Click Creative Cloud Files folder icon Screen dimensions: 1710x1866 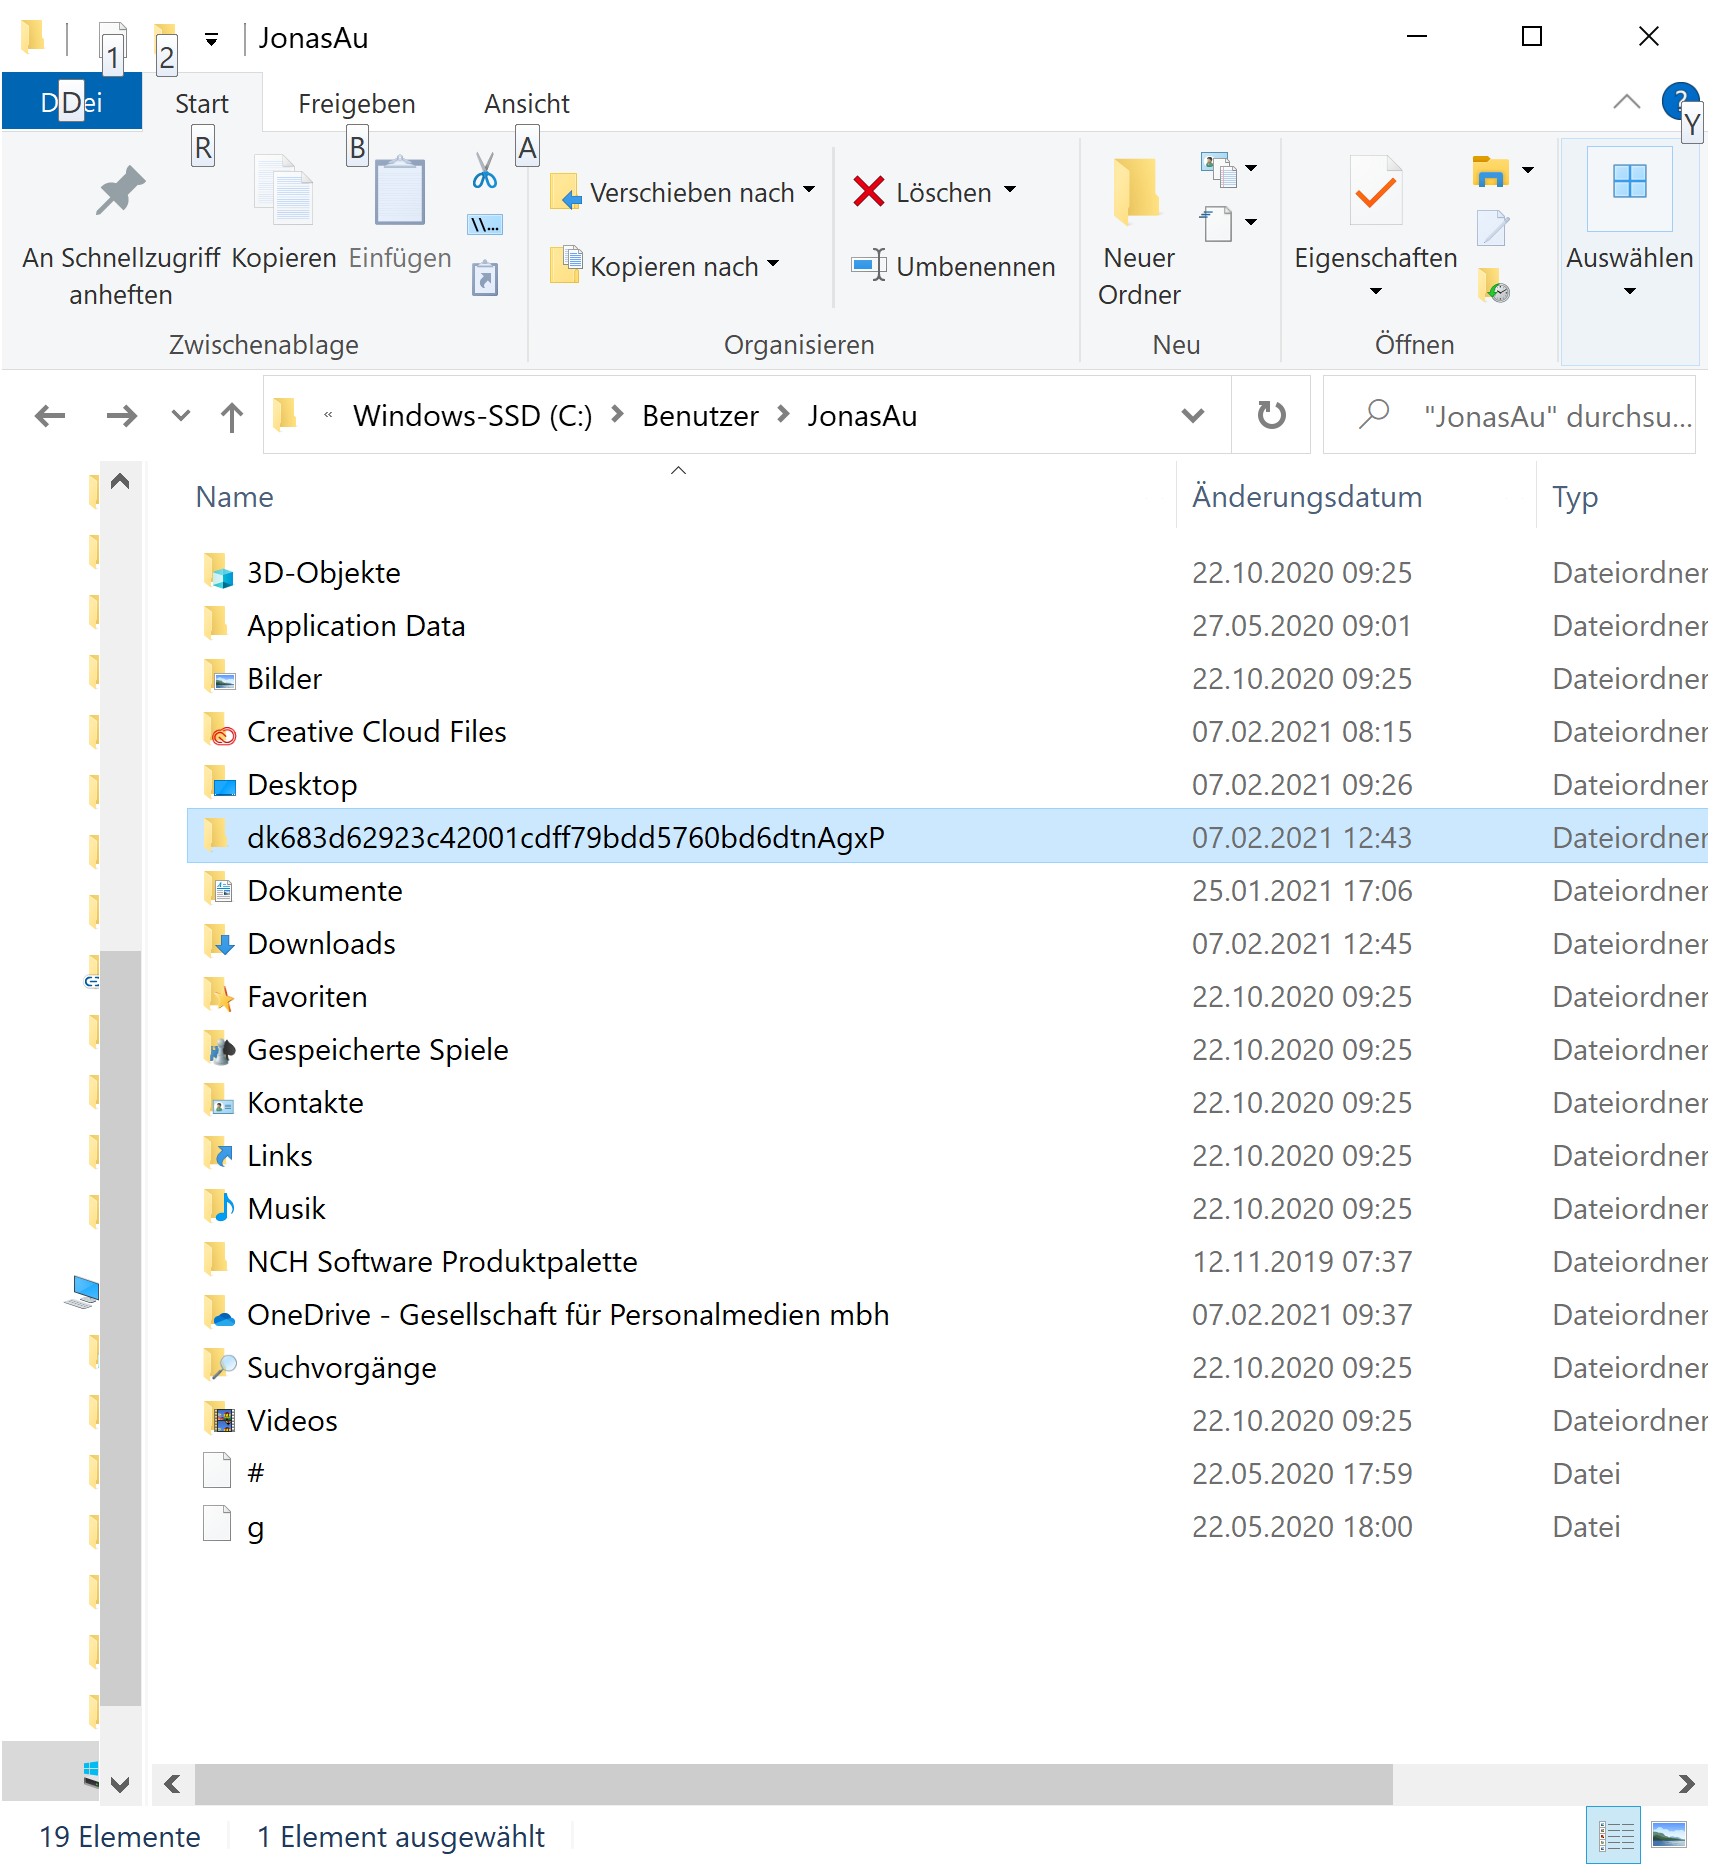point(219,731)
